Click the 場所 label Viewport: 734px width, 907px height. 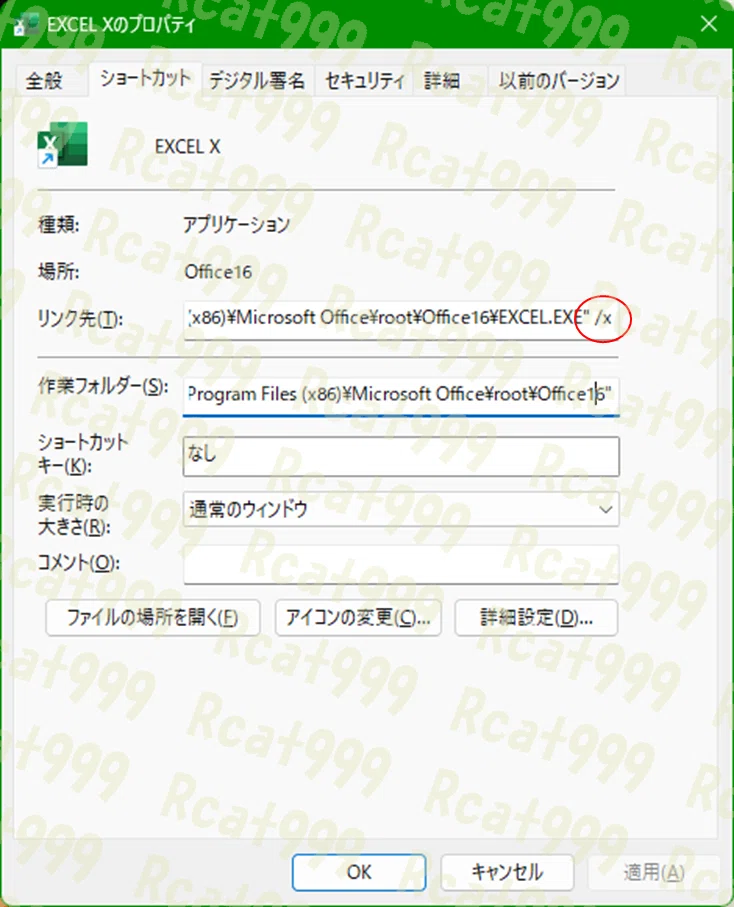(58, 271)
